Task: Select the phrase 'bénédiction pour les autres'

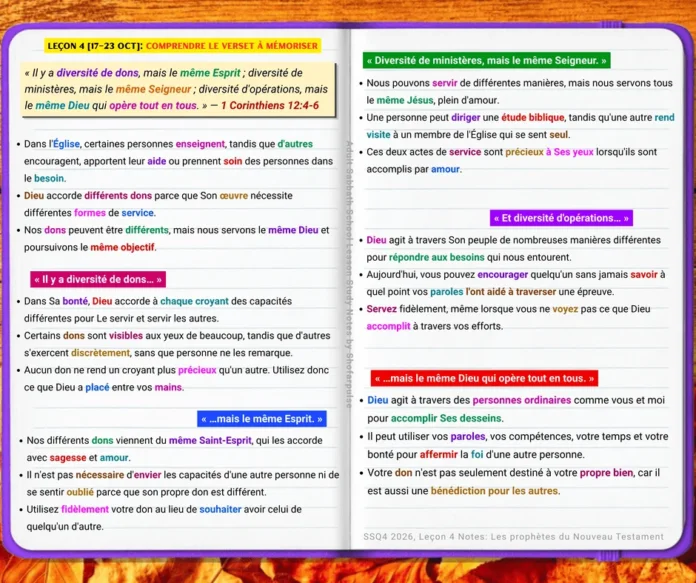Action: coord(494,491)
